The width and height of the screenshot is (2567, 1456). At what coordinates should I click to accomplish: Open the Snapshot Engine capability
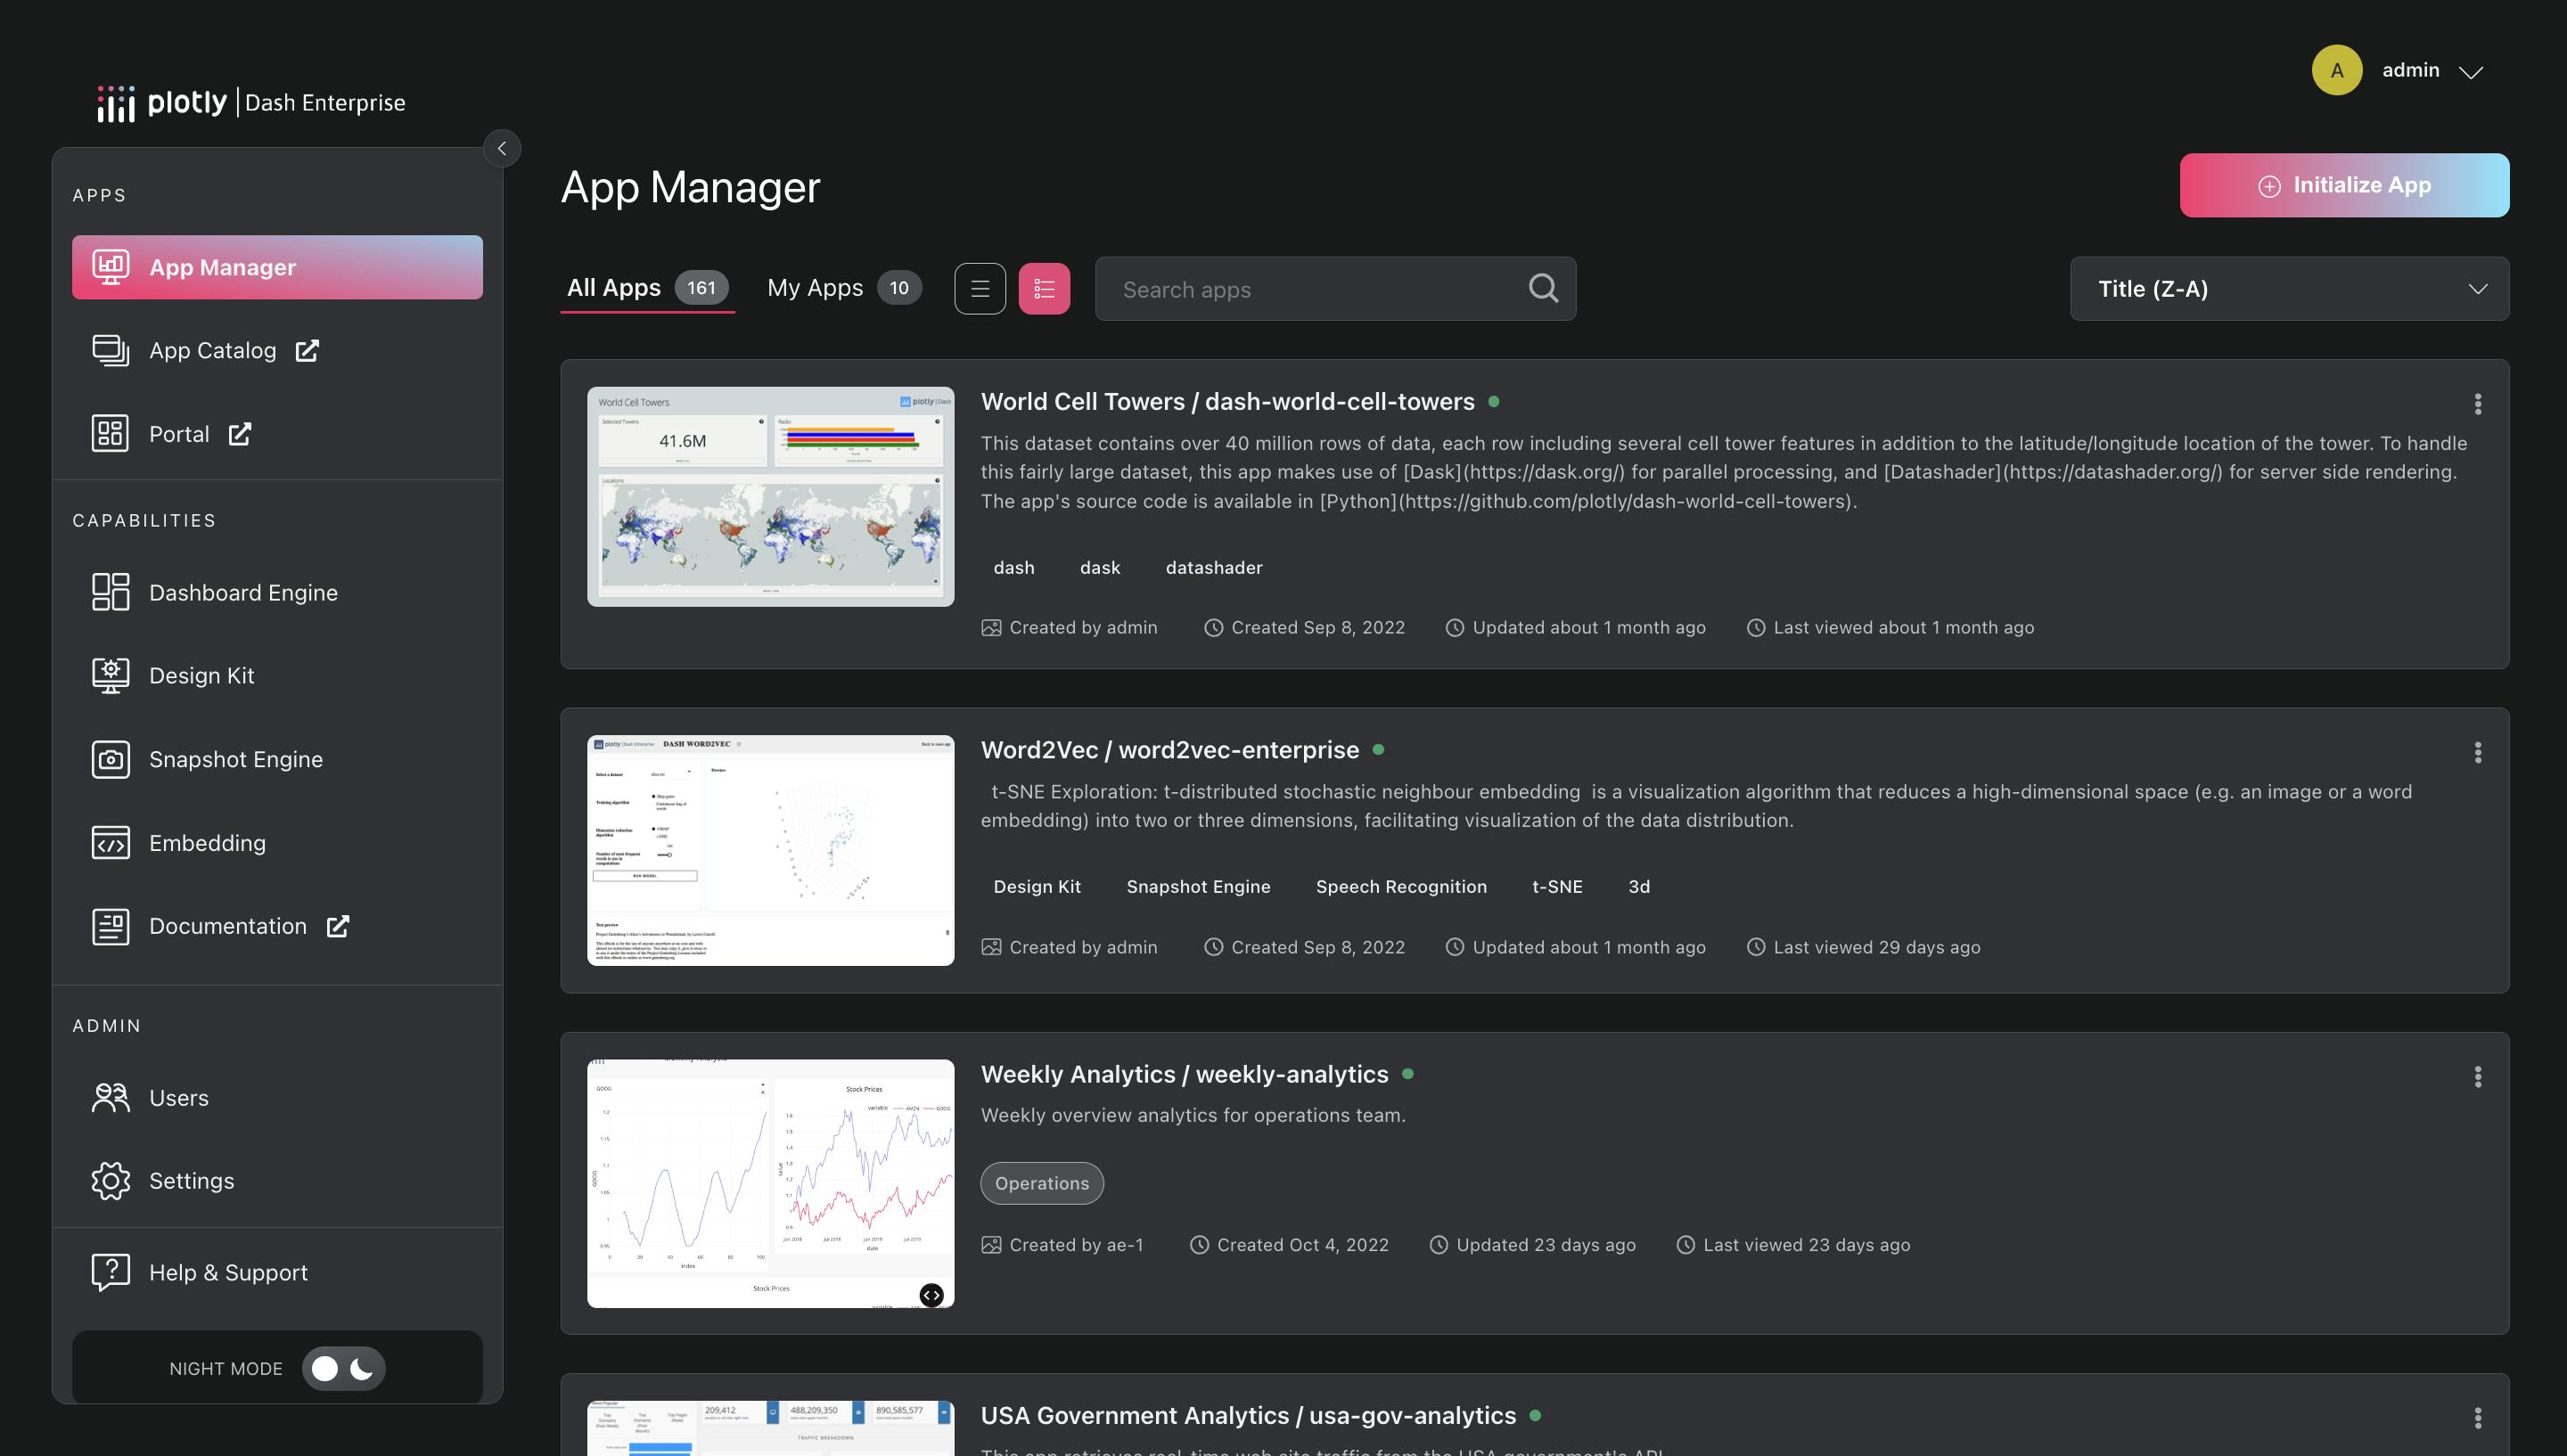point(236,759)
